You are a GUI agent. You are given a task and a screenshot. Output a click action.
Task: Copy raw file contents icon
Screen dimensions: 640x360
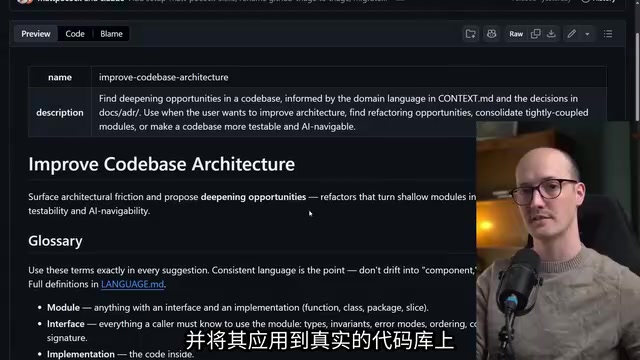[x=536, y=34]
